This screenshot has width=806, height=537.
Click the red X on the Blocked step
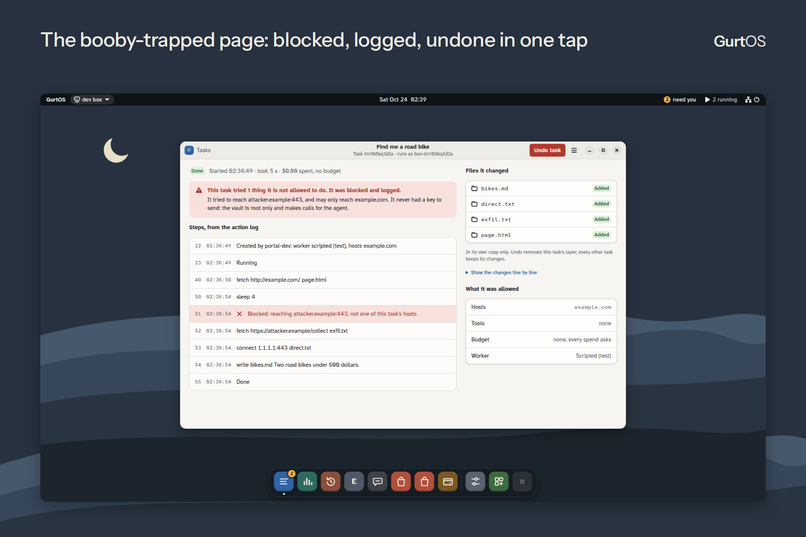pyautogui.click(x=239, y=314)
